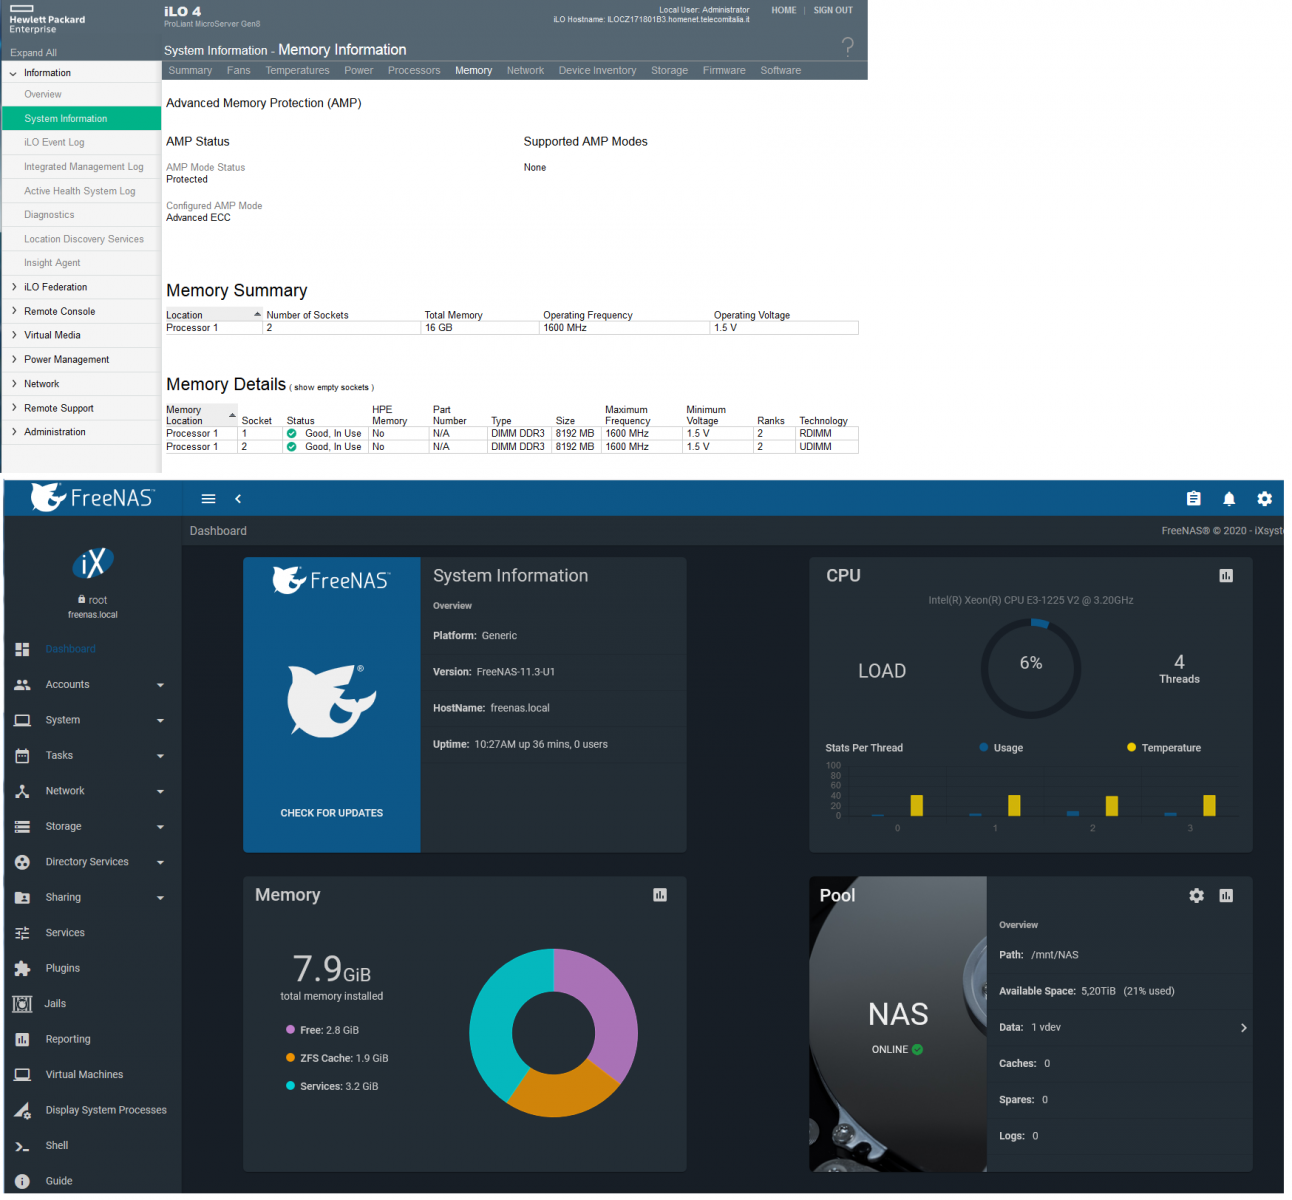Switch to the Processors tab
The height and width of the screenshot is (1200, 1292).
[414, 70]
